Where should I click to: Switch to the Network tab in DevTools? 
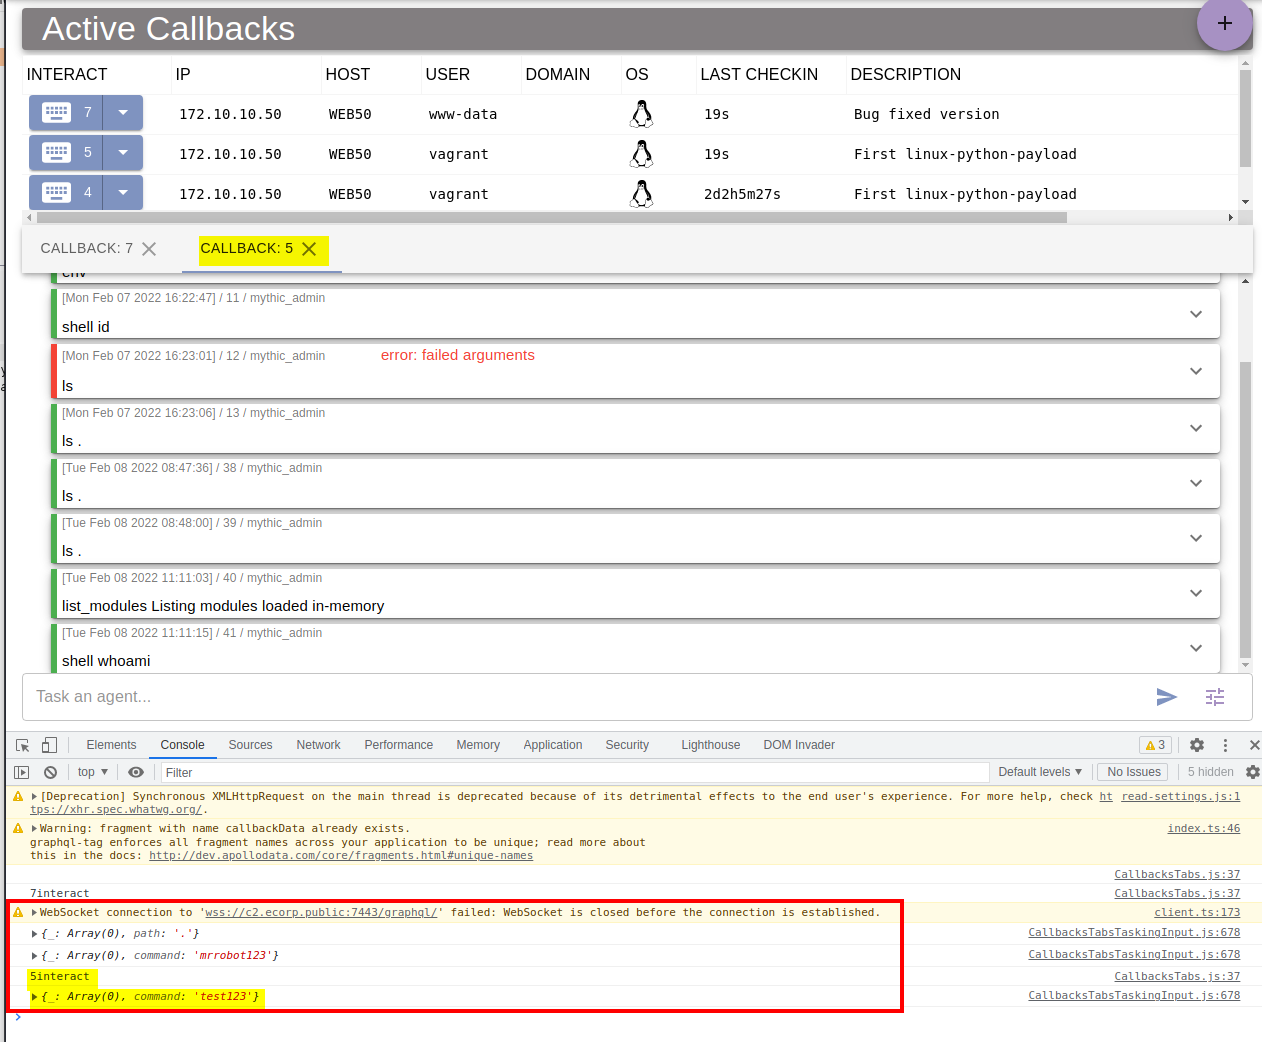click(318, 745)
